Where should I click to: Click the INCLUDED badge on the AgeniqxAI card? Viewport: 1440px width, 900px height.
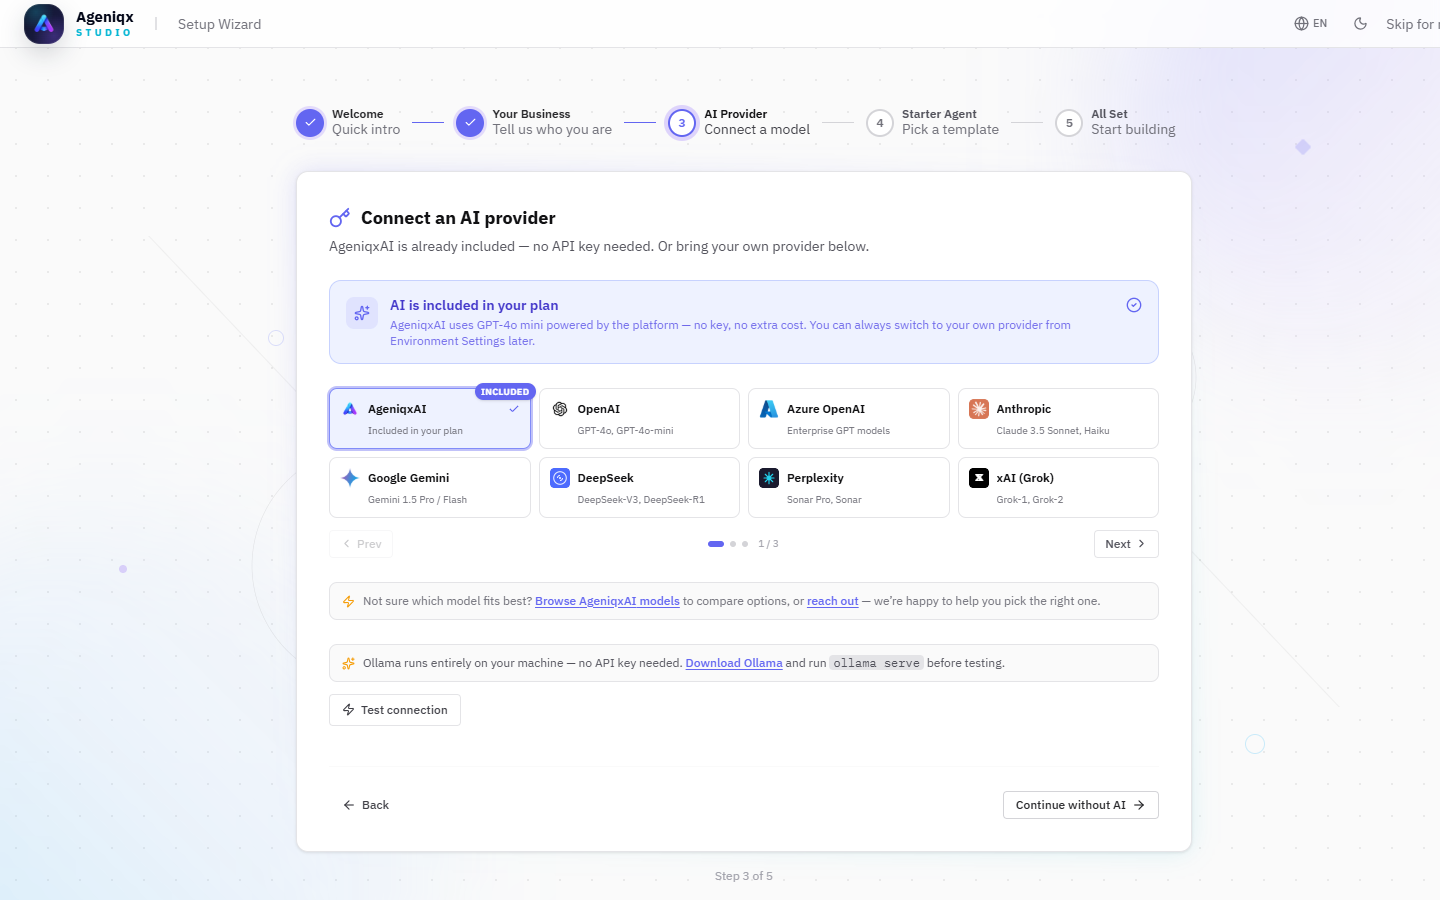tap(505, 392)
